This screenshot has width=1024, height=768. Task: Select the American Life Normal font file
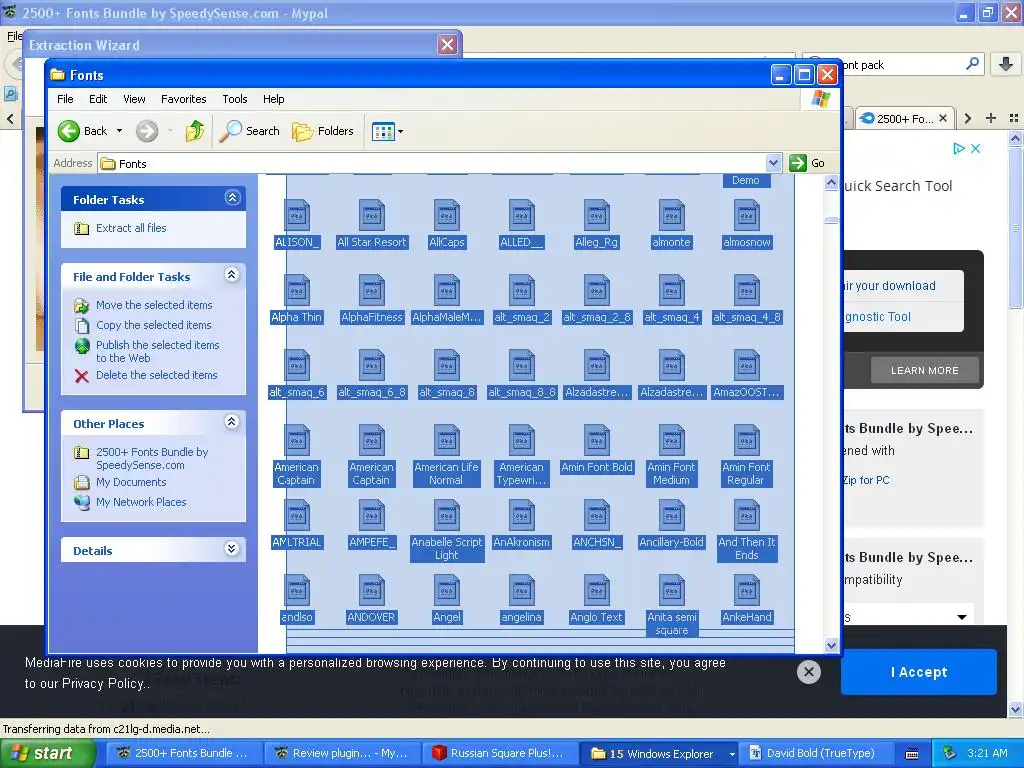point(447,456)
